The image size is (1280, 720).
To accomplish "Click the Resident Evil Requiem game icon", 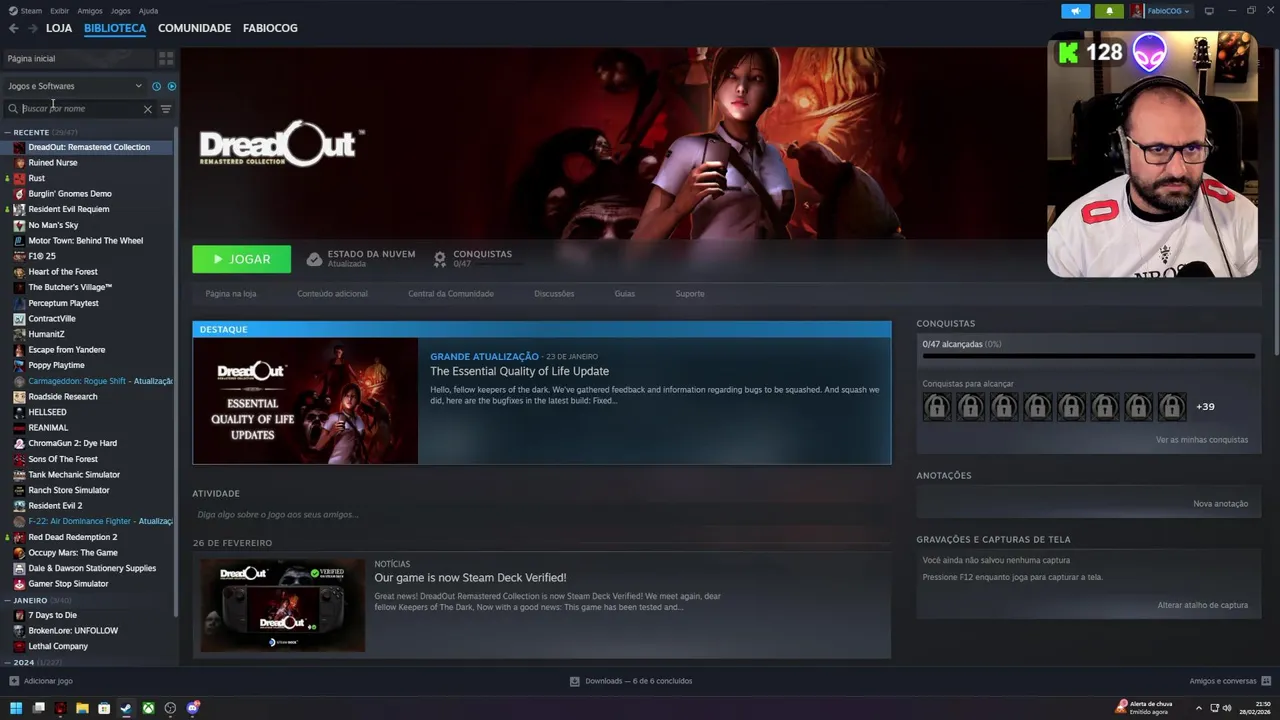I will point(19,209).
